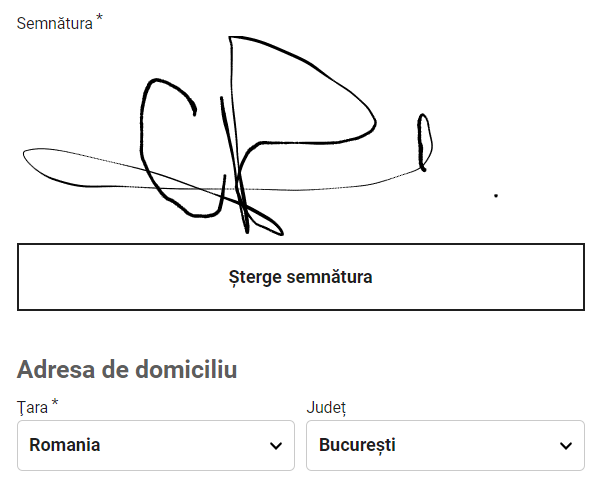
Task: Expand the chevron arrow beside Romania
Action: (x=276, y=446)
